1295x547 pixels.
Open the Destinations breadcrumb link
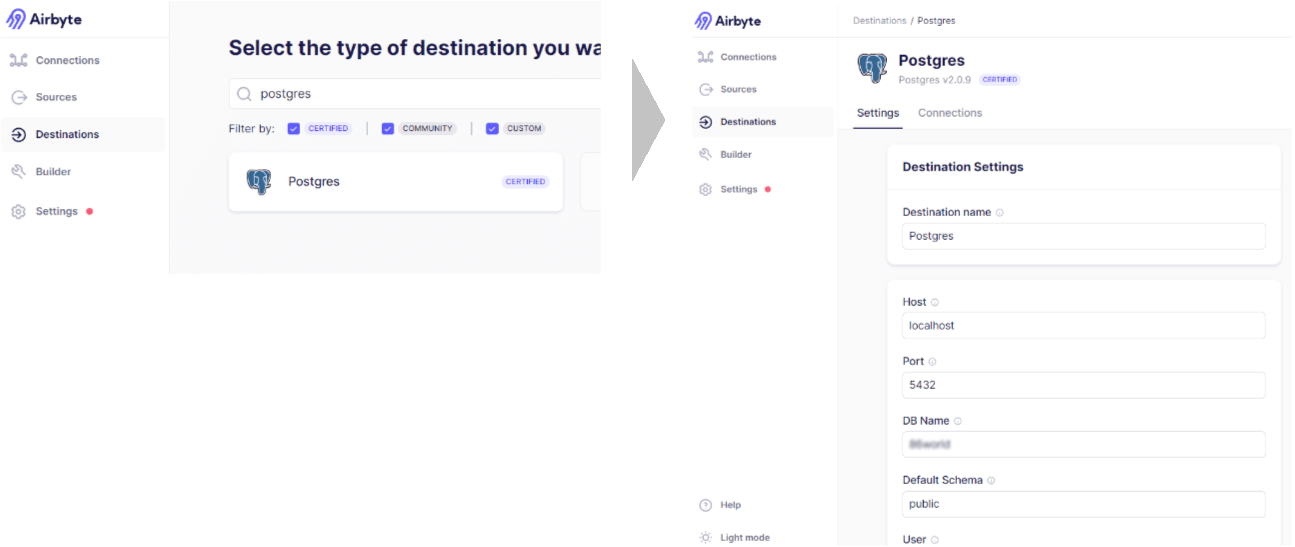coord(879,21)
